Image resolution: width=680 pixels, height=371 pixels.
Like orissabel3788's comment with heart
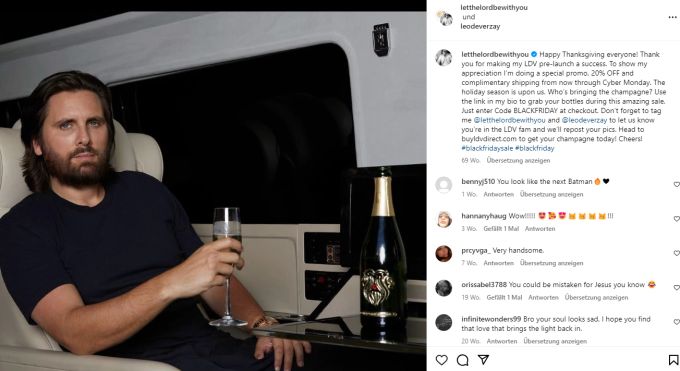point(676,288)
